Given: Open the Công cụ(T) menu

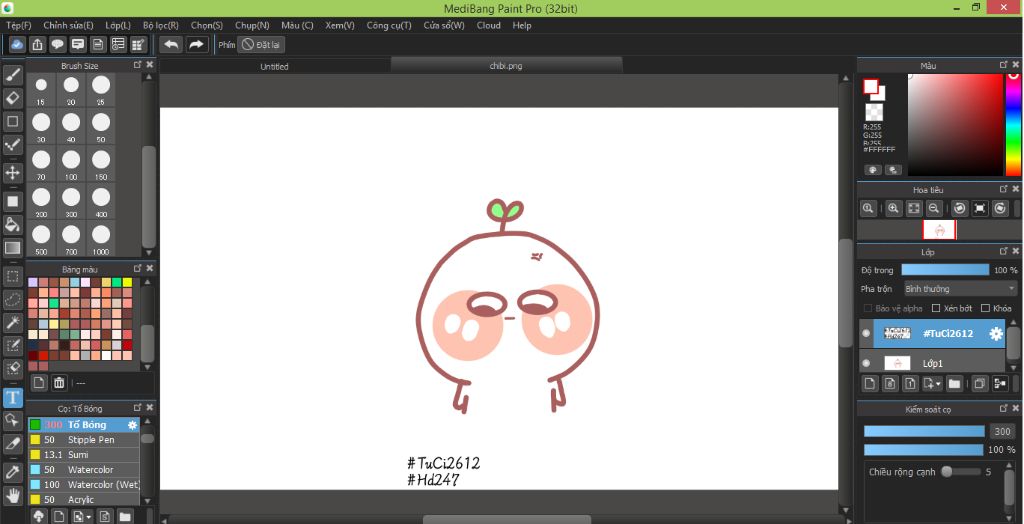Looking at the screenshot, I should (x=389, y=25).
